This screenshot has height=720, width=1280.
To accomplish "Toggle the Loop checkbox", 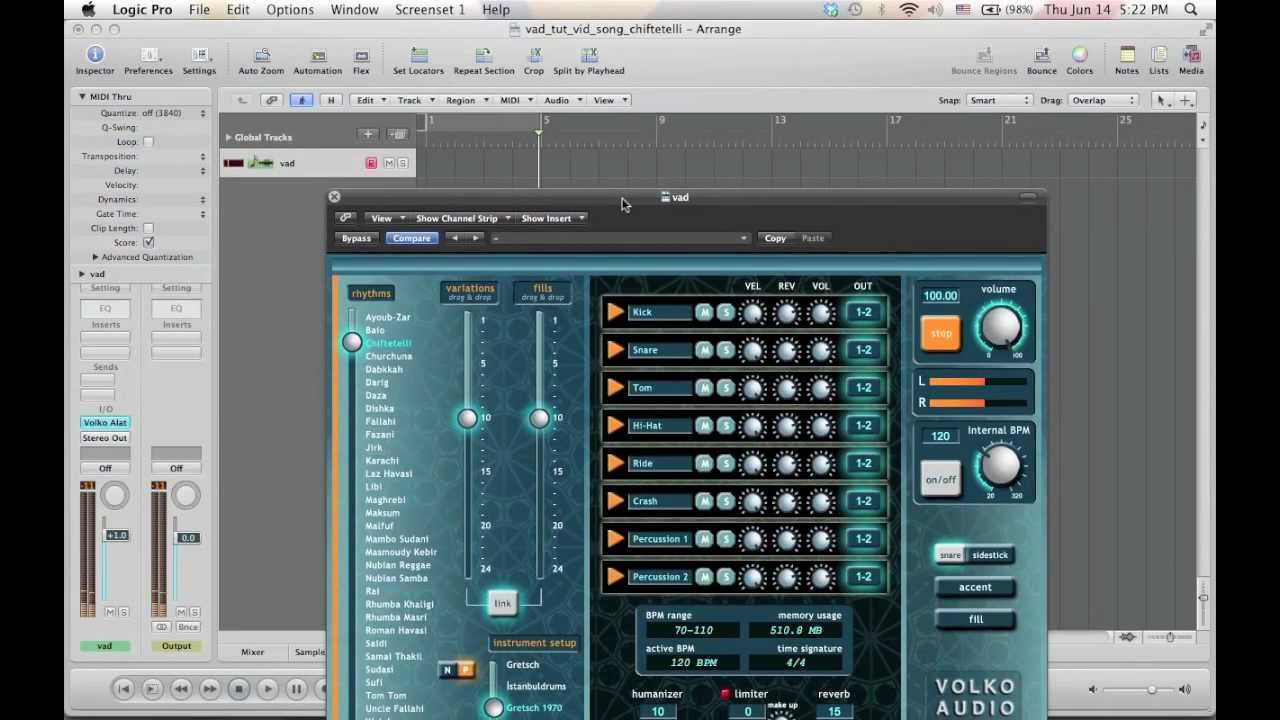I will 148,142.
